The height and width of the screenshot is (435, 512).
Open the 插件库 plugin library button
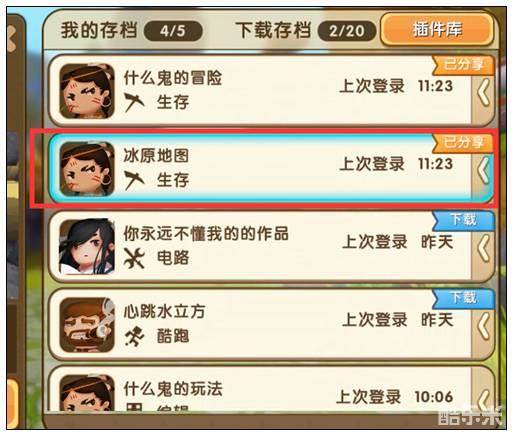(437, 29)
